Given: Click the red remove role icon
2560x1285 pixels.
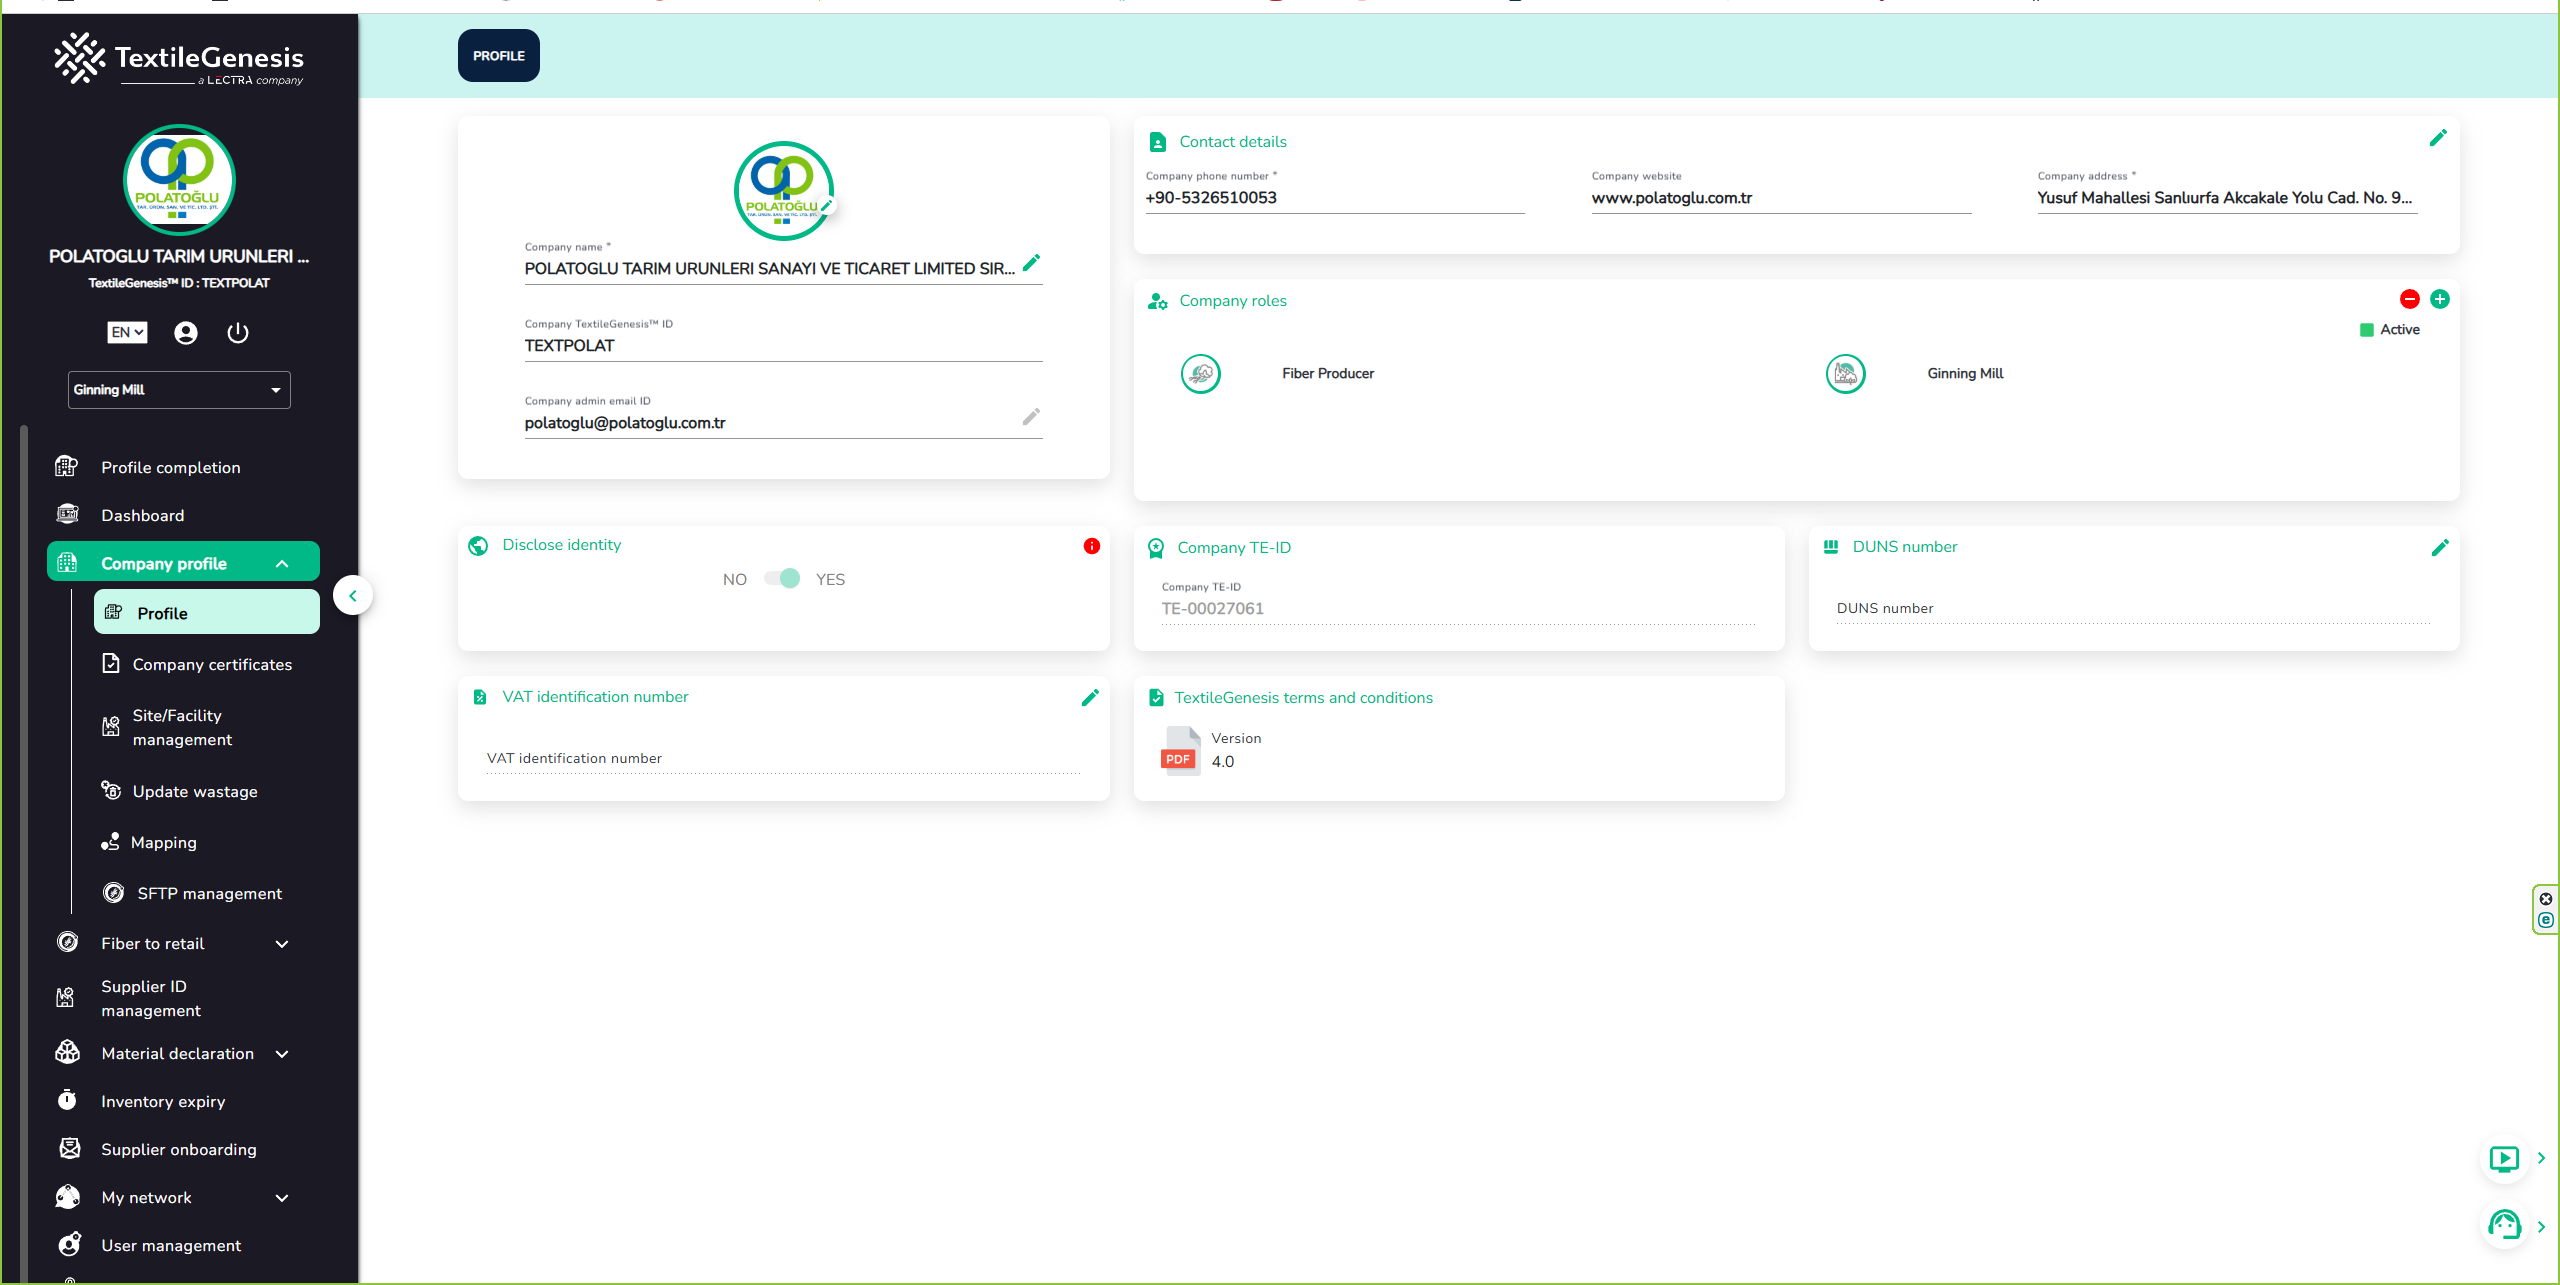Looking at the screenshot, I should pos(2410,299).
